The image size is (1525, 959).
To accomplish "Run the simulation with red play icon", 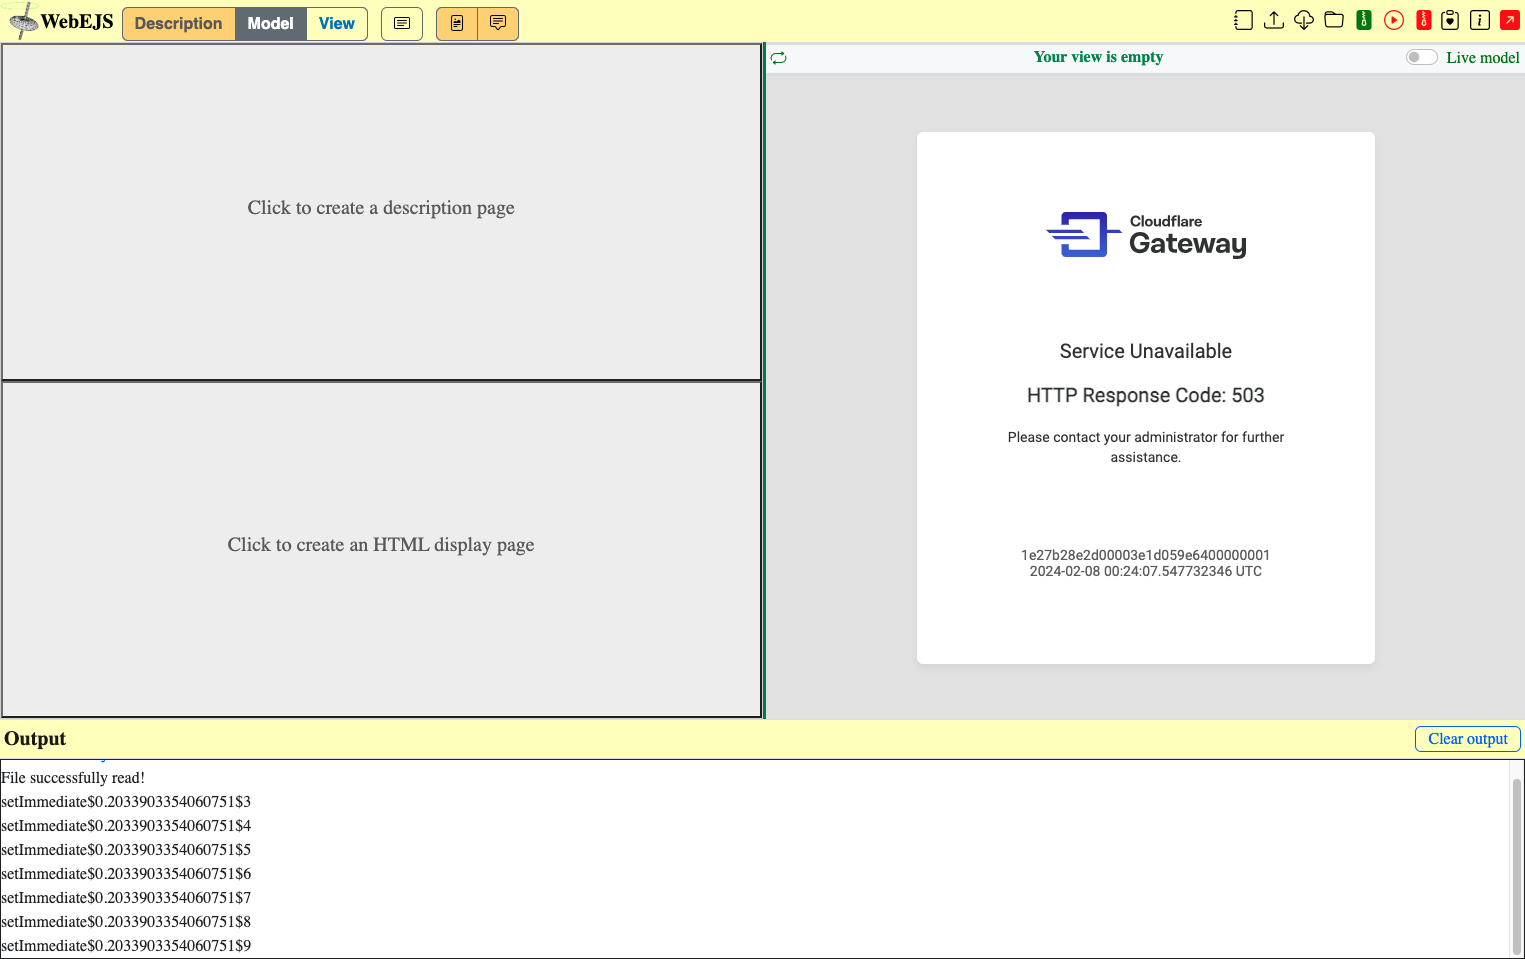I will [x=1394, y=20].
